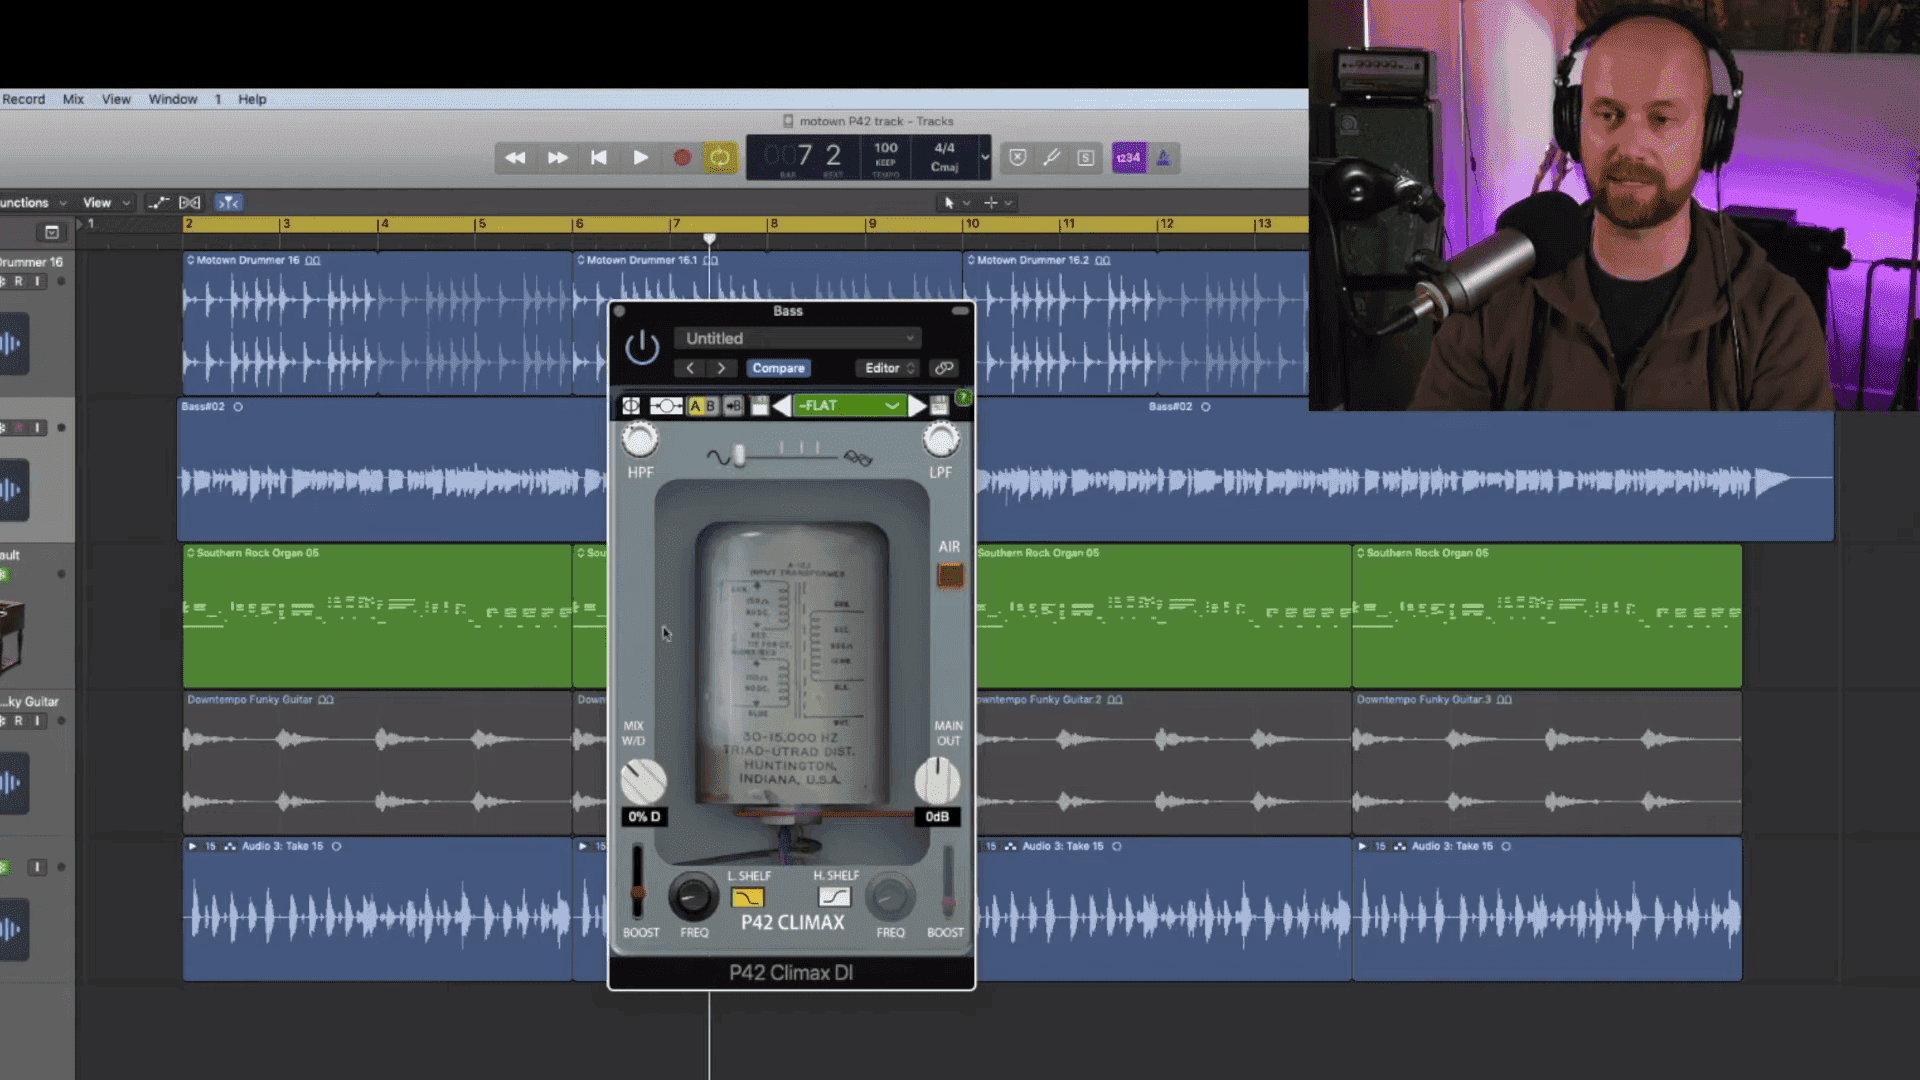Open the Editor view dropdown
1920x1080 pixels.
click(889, 368)
